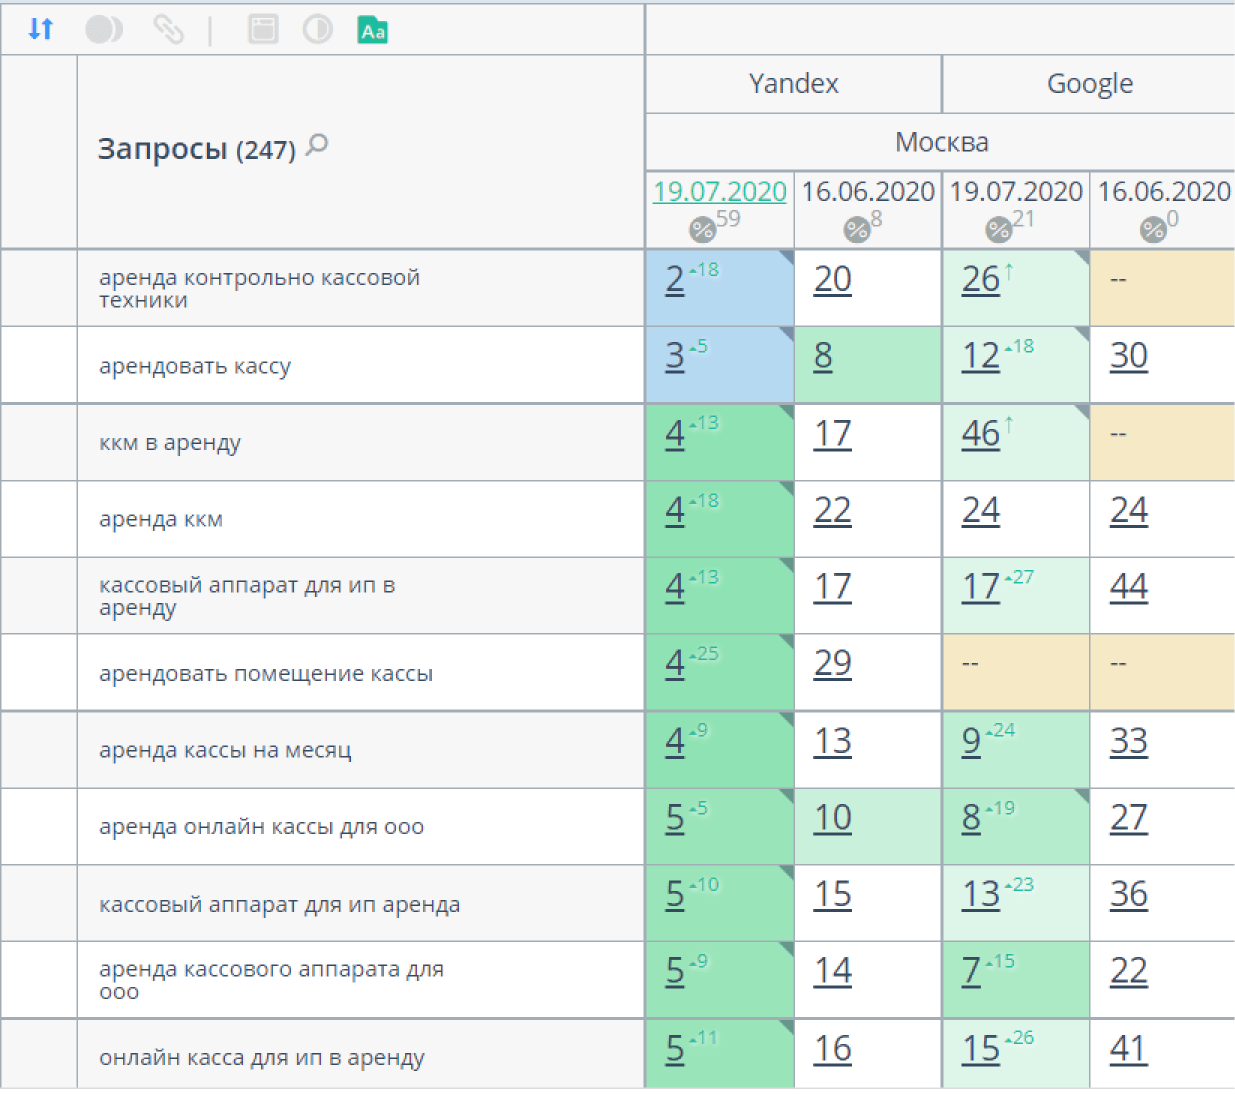Screen dimensions: 1235x1094
Task: Click percent icon under Google 16.06.2020
Action: [1153, 229]
